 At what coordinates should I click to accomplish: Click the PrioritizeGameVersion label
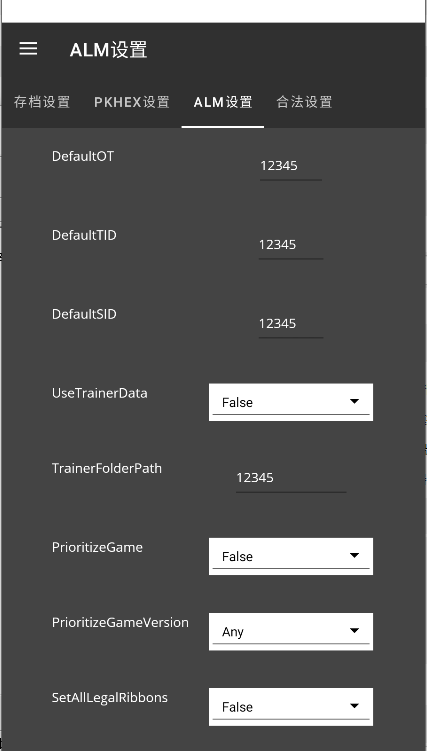tap(120, 623)
